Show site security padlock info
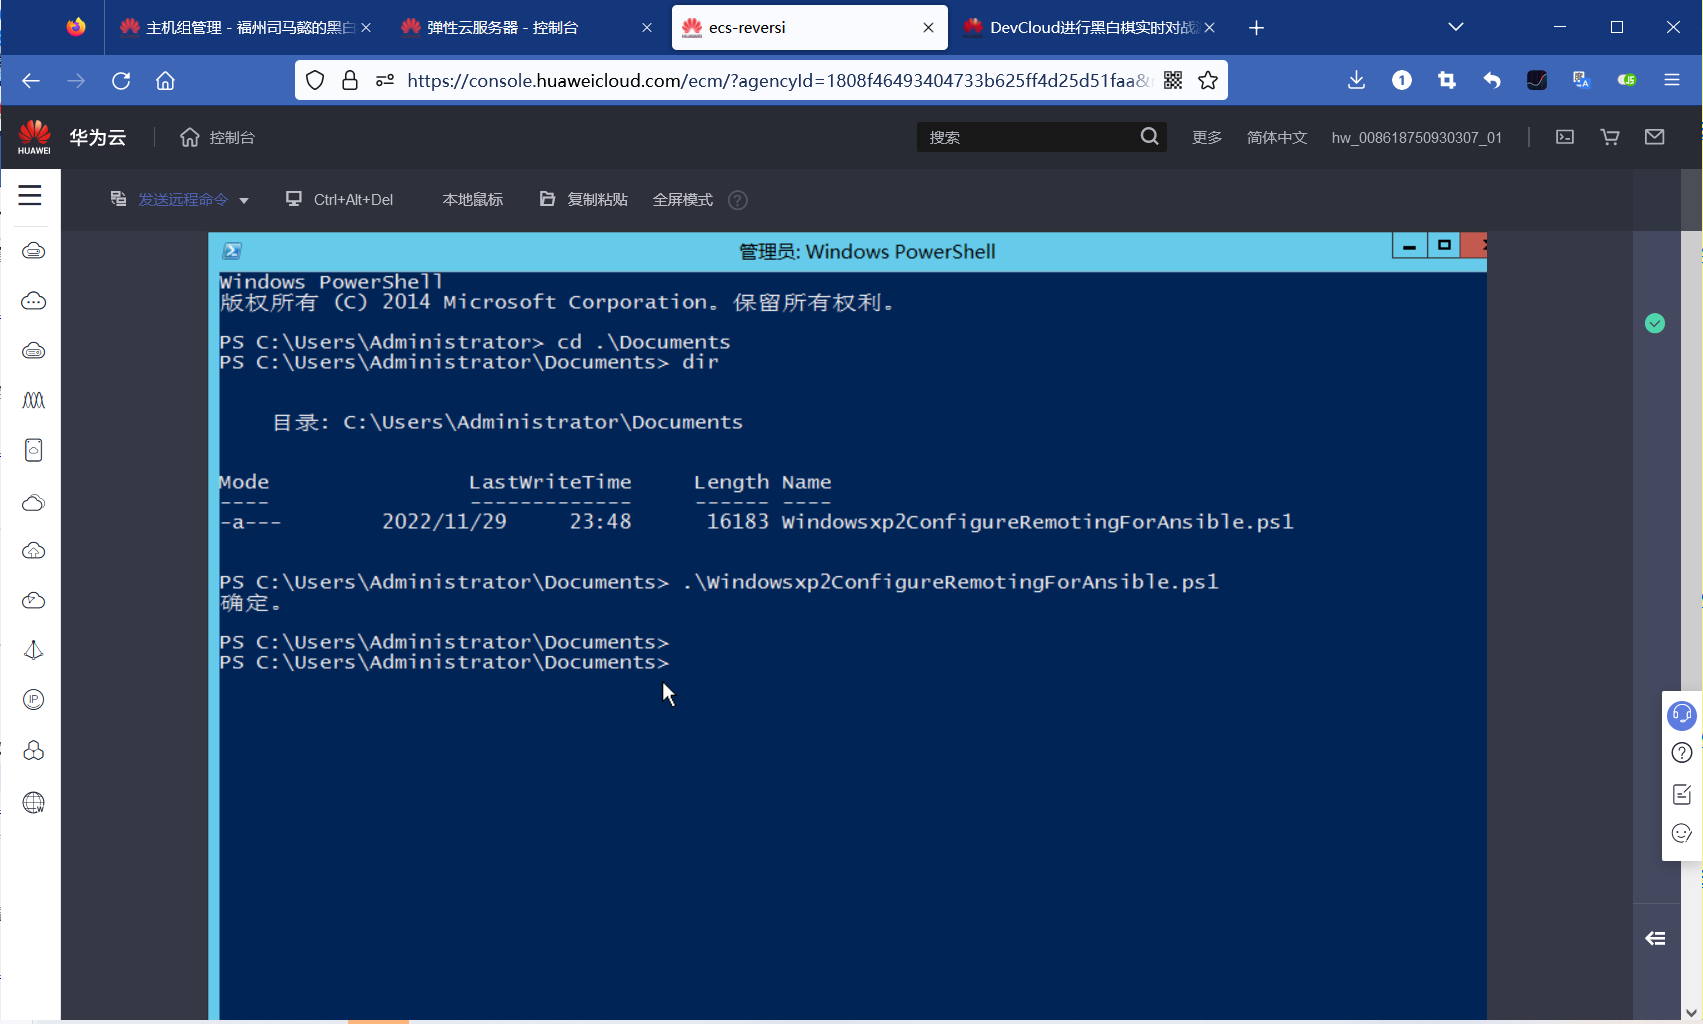 pyautogui.click(x=350, y=81)
